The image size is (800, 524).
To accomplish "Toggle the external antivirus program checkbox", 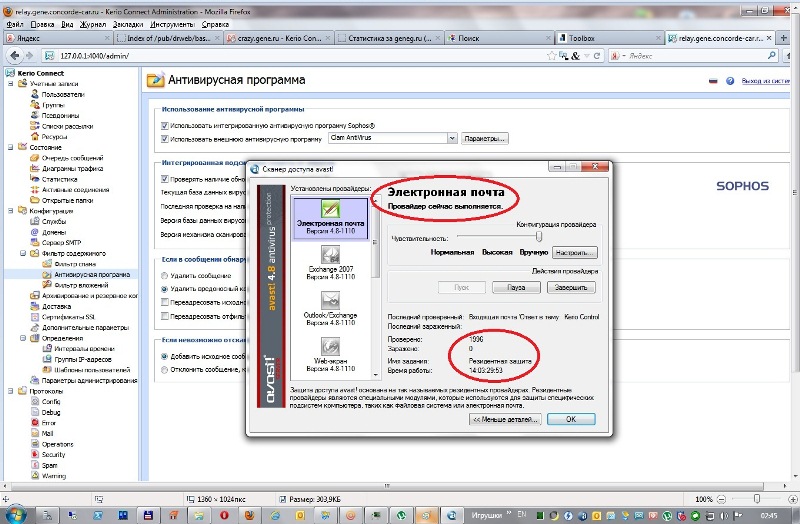I will [166, 138].
